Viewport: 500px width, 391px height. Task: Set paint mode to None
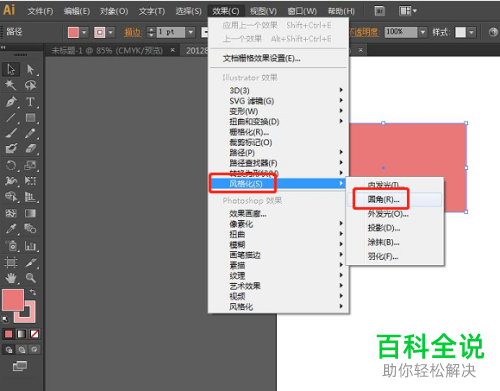34,334
